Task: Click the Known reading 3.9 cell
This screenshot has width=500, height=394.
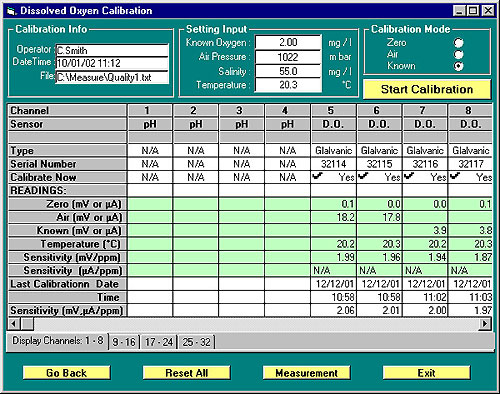Action: point(425,231)
